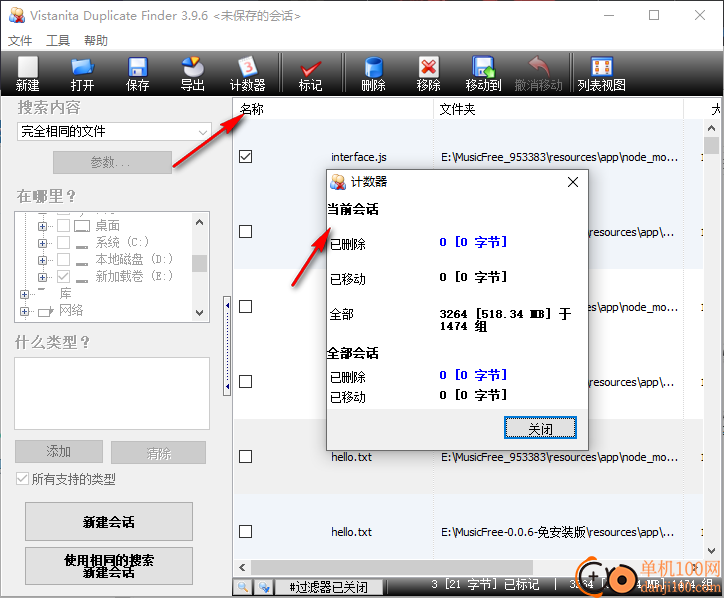724x598 pixels.
Task: Click the 关闭 button in counter dialog
Action: (x=540, y=428)
